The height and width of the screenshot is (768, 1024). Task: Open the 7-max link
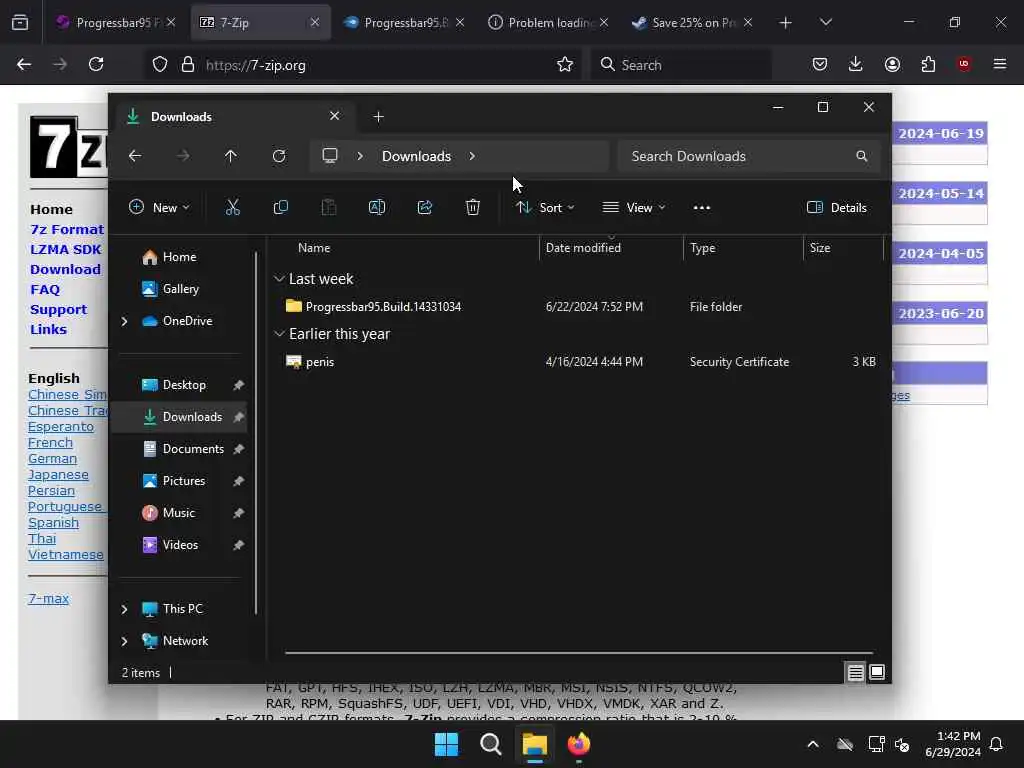pos(48,598)
